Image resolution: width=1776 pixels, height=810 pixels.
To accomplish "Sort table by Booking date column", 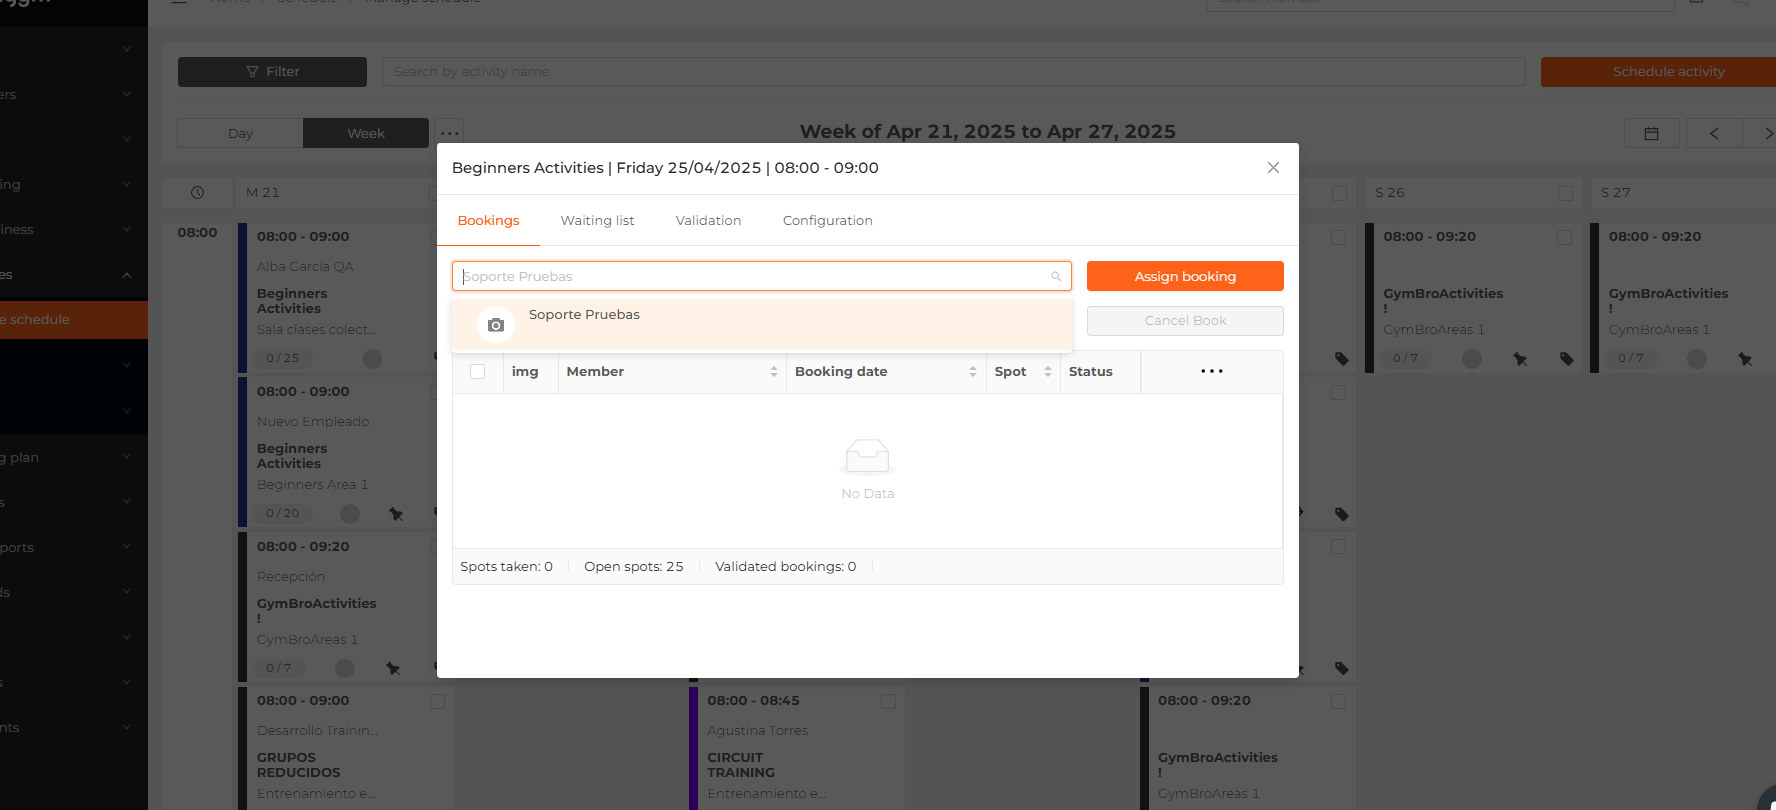I will click(x=973, y=372).
